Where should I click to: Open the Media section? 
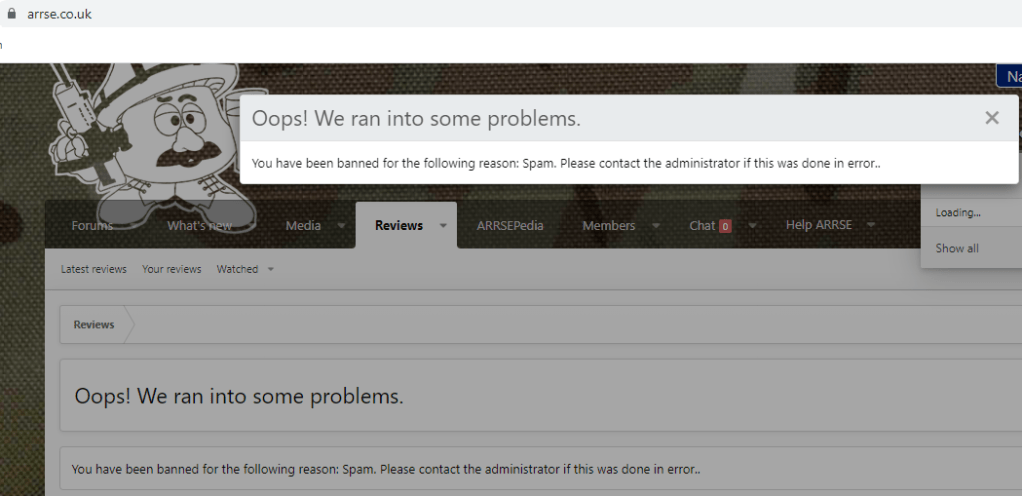[x=303, y=225]
